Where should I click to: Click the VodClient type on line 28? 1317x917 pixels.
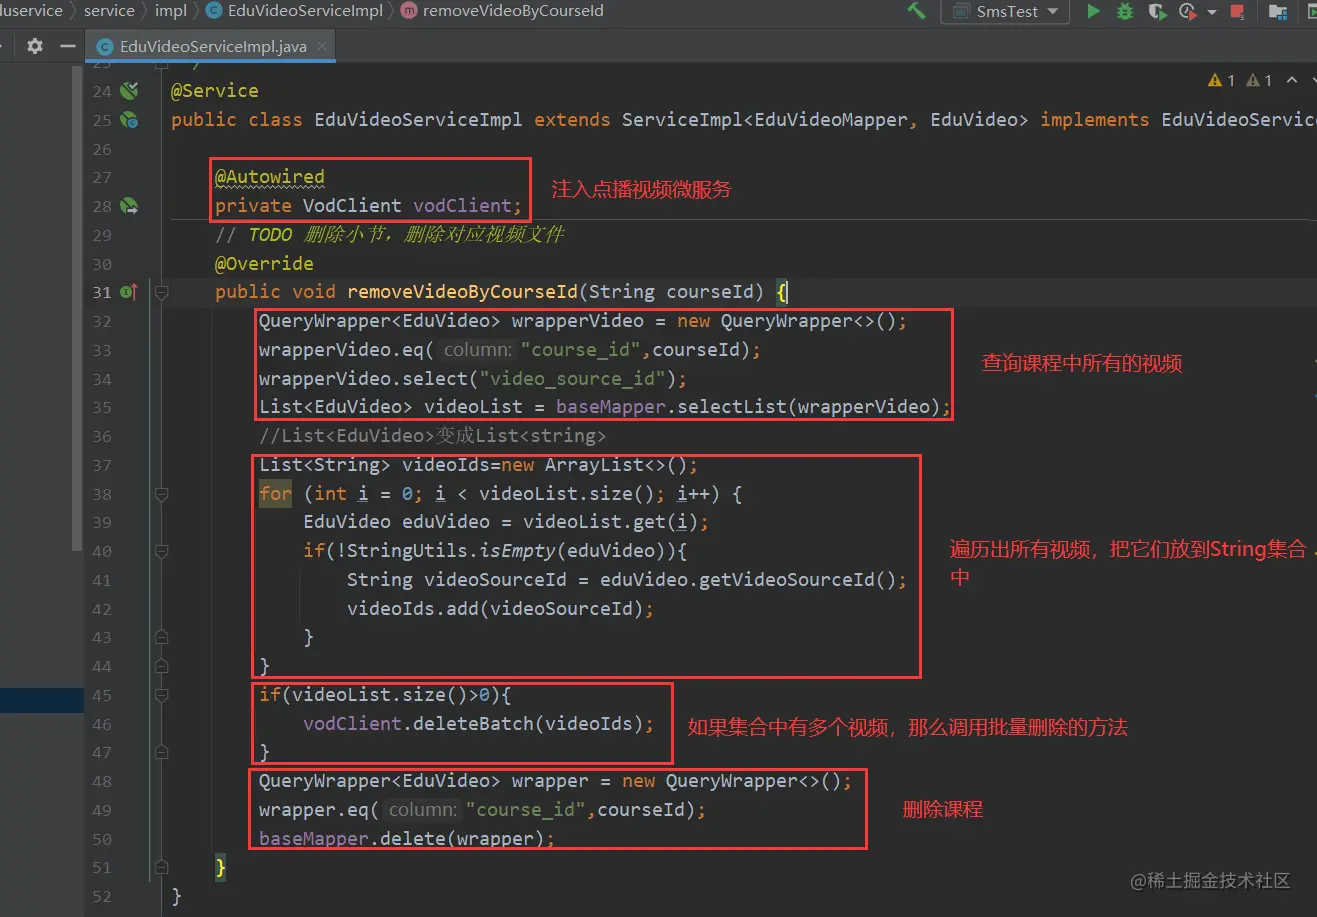[352, 206]
